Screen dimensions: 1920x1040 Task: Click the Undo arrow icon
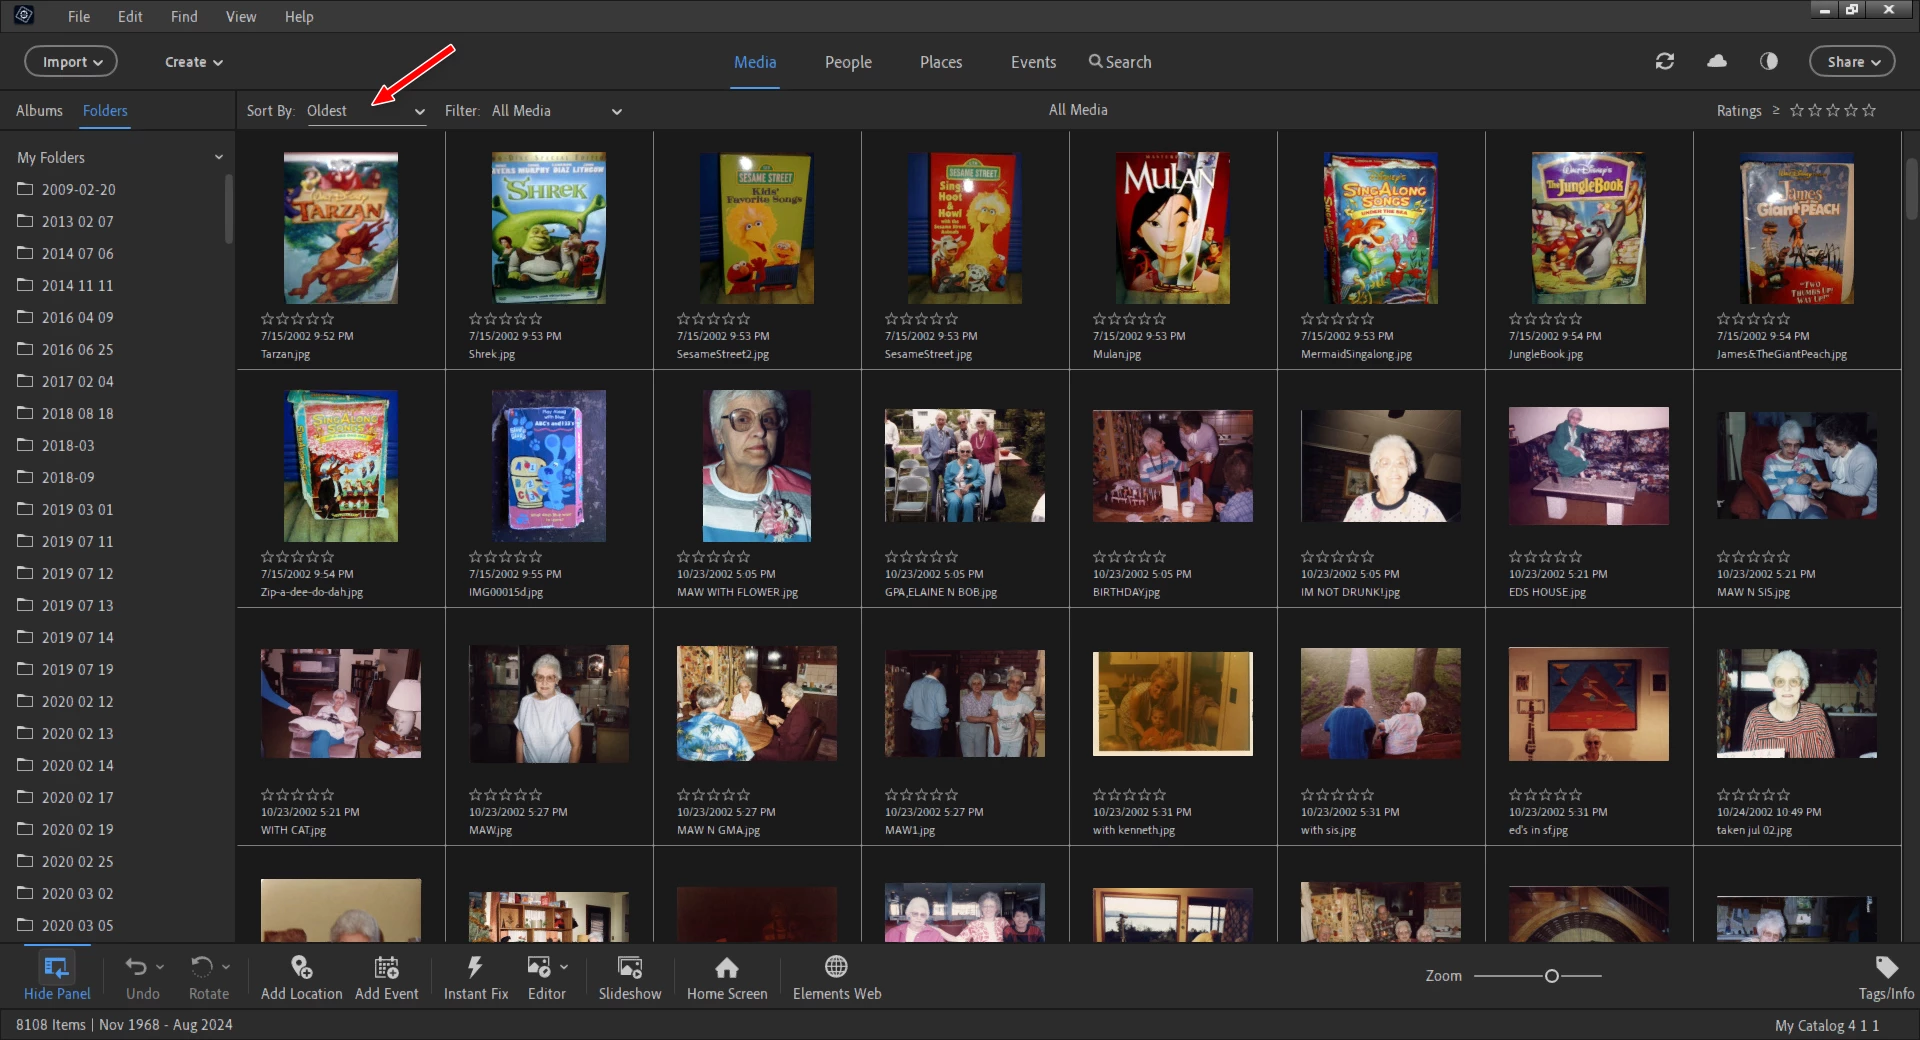135,967
